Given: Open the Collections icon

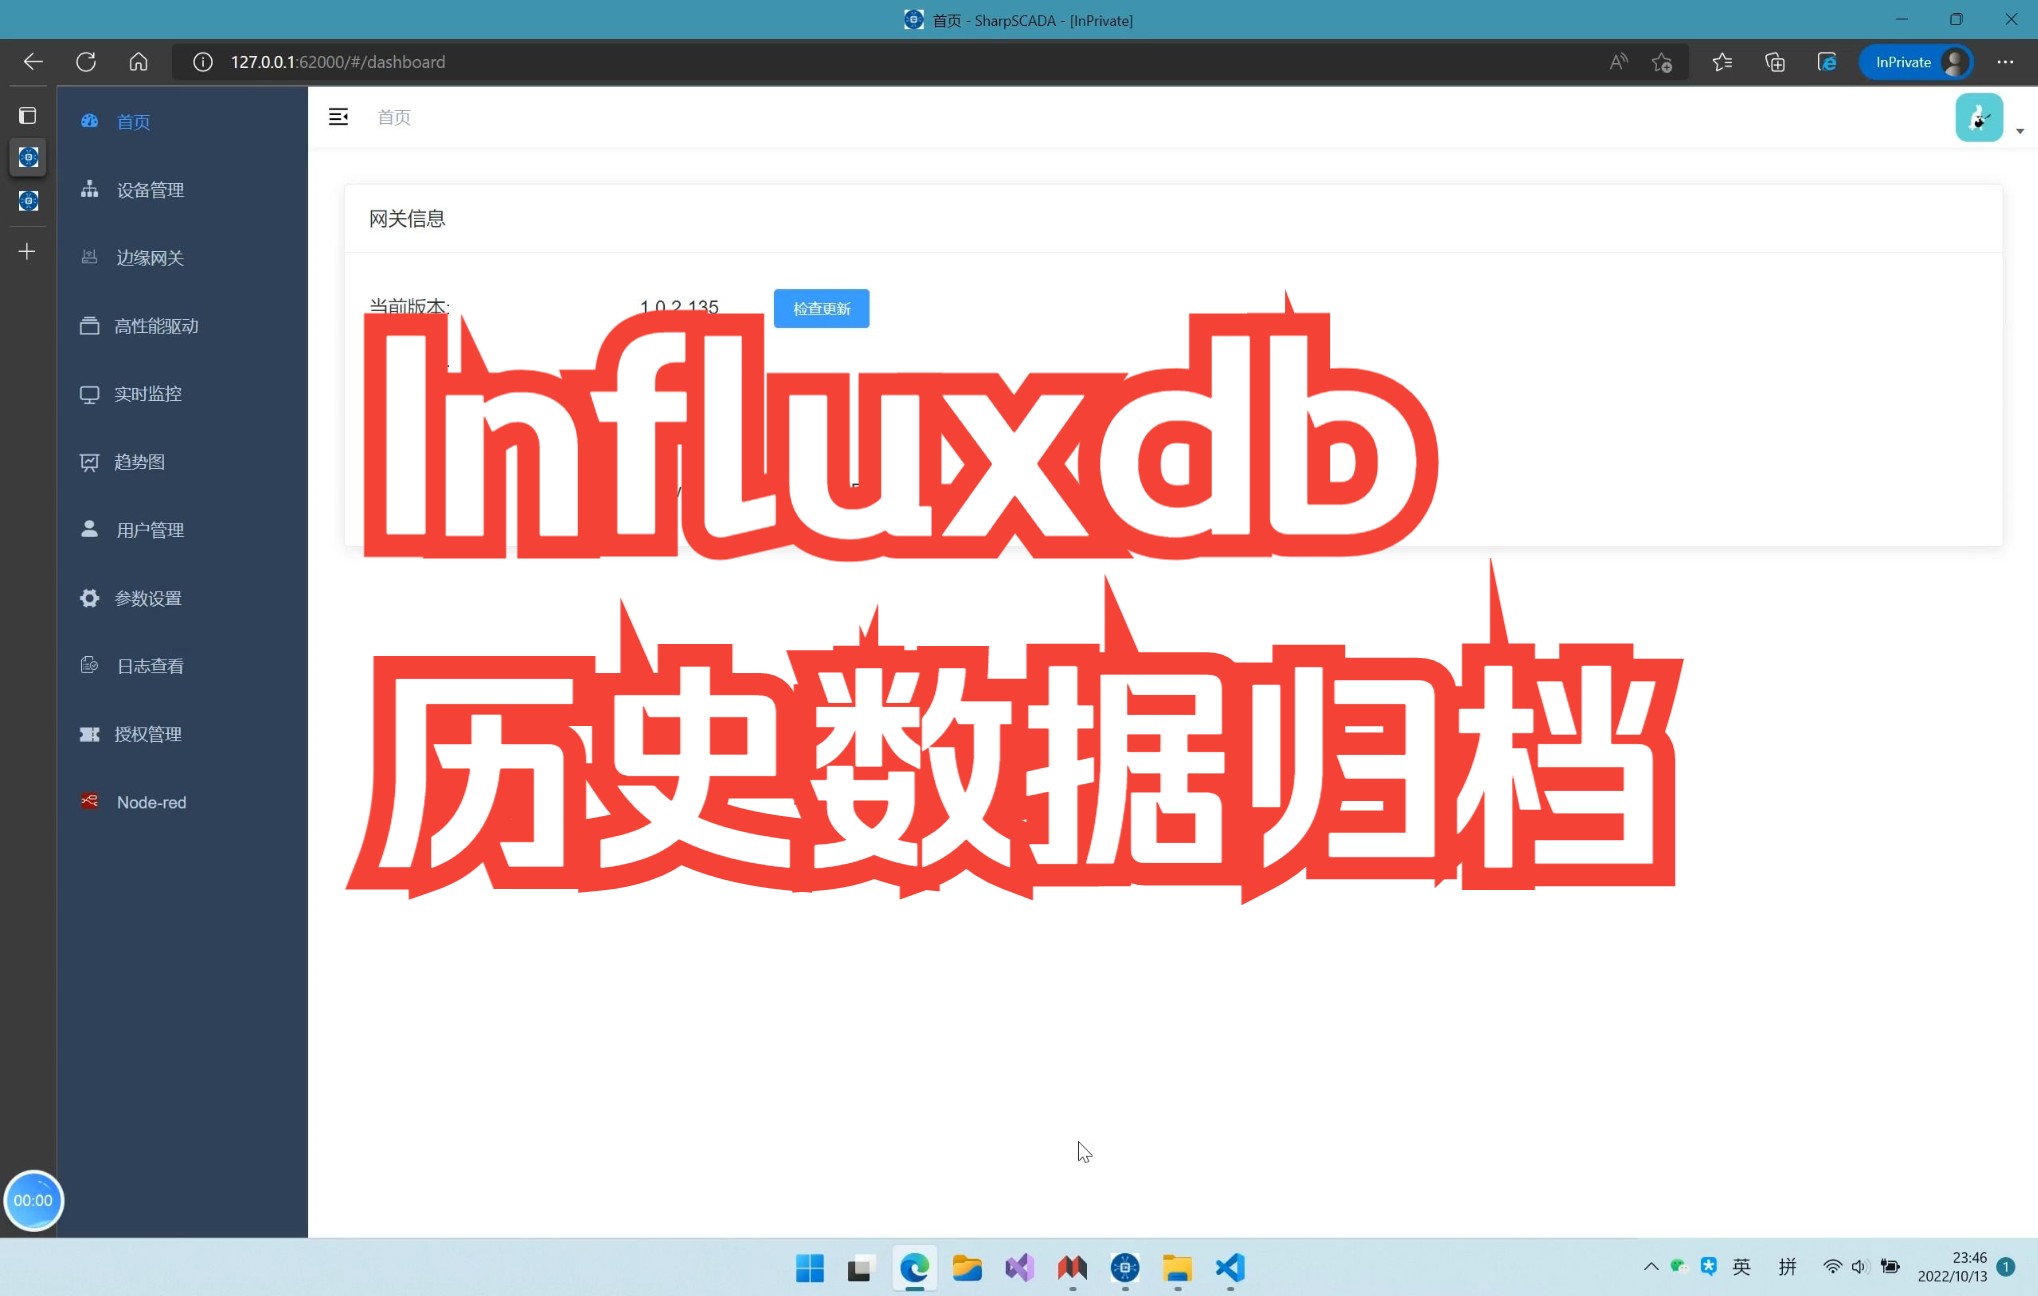Looking at the screenshot, I should (x=1775, y=62).
